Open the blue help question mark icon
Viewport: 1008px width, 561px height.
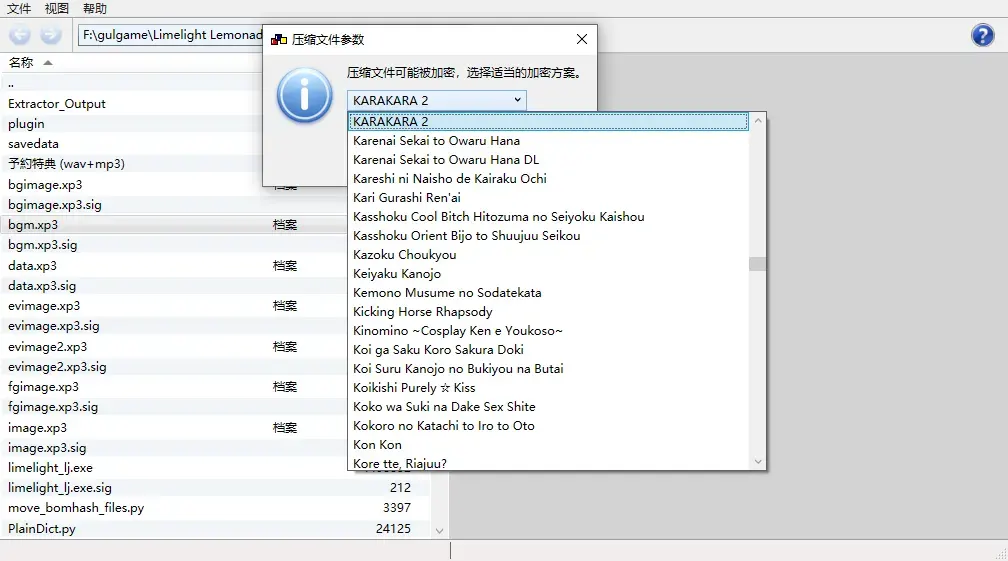(x=982, y=35)
